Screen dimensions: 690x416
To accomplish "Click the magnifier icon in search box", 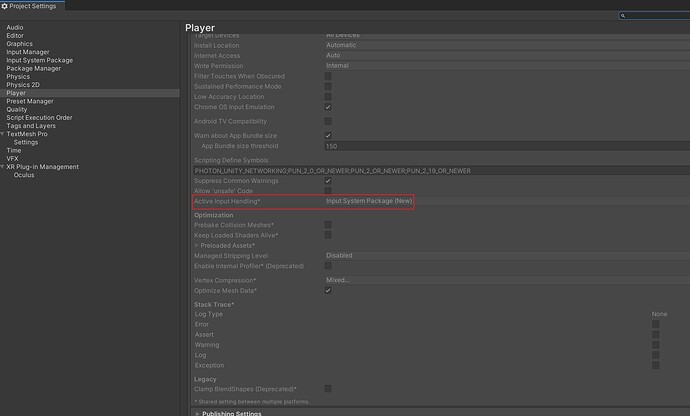I will pos(622,16).
